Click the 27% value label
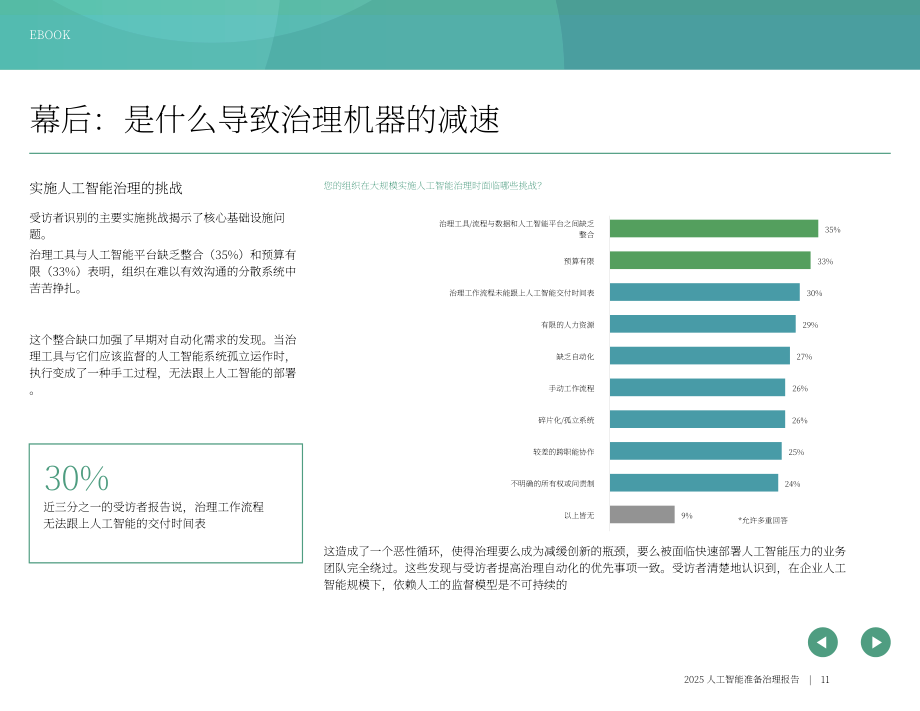920x711 pixels. tap(804, 356)
